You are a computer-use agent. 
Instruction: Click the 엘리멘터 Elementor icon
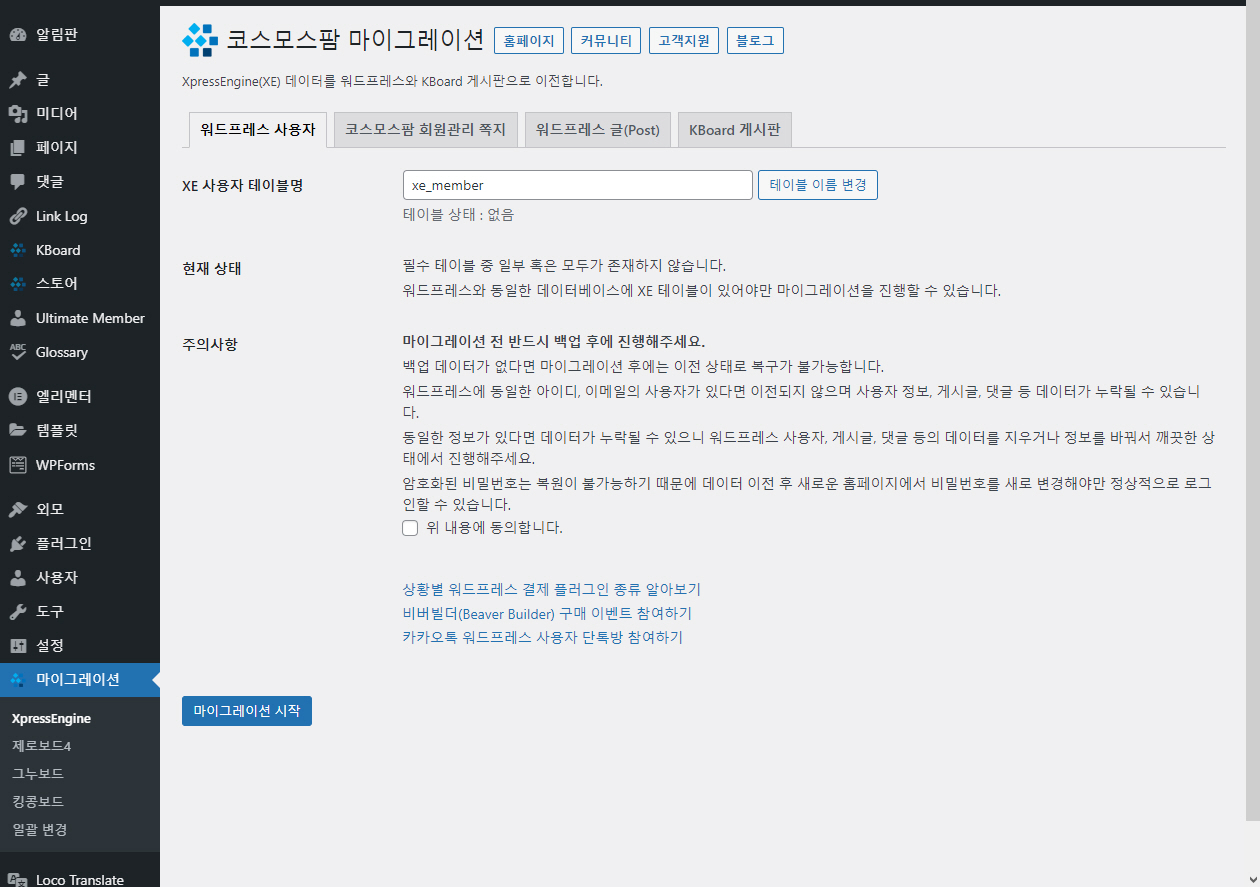tap(18, 396)
